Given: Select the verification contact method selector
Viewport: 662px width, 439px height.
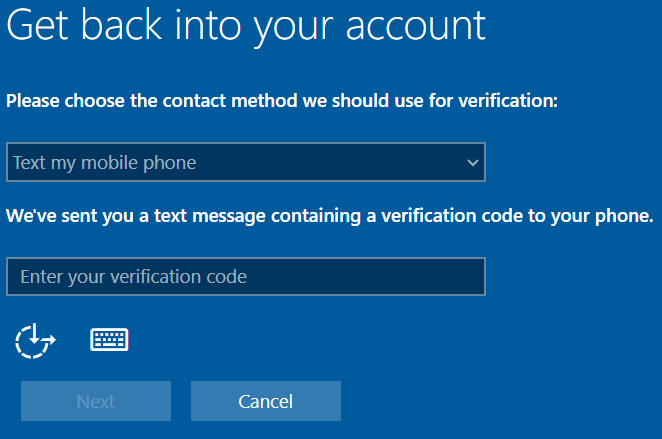Looking at the screenshot, I should pos(246,162).
